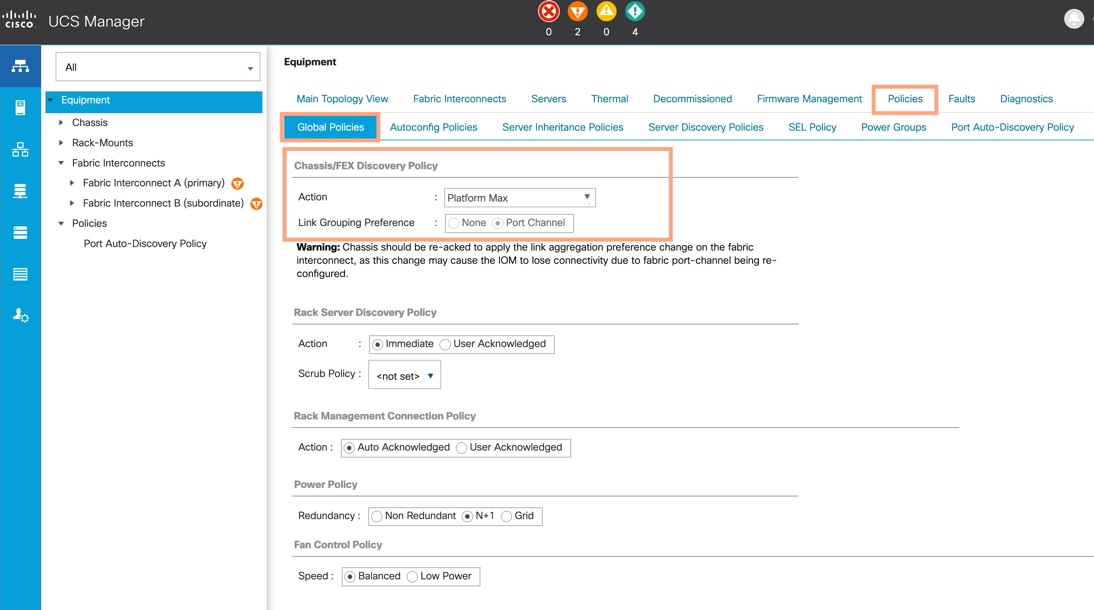Open the Platform Max action dropdown
1094x610 pixels.
[520, 198]
